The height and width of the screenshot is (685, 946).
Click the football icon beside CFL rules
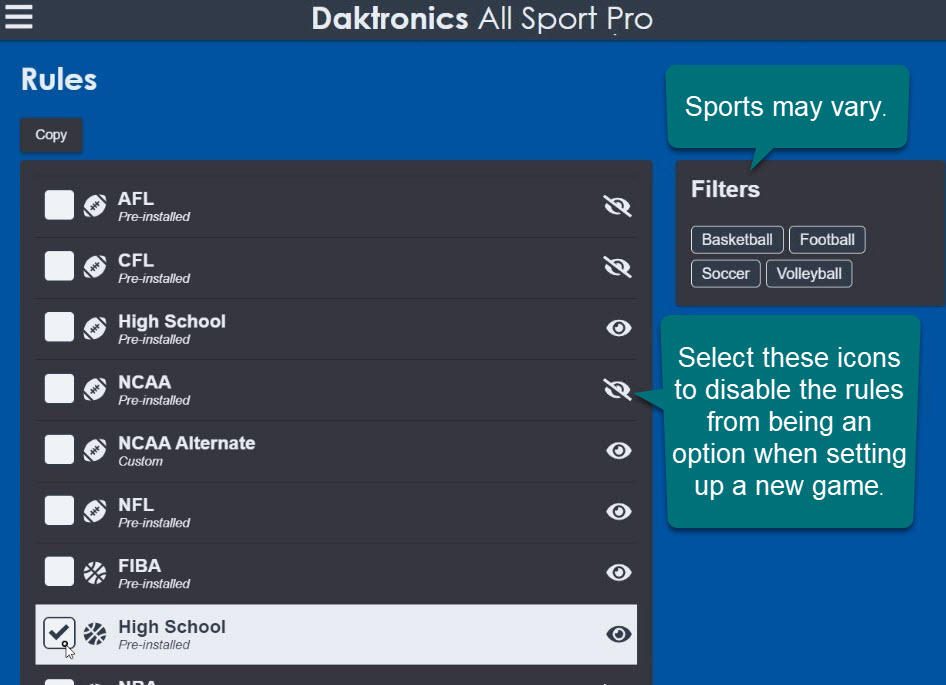click(94, 267)
